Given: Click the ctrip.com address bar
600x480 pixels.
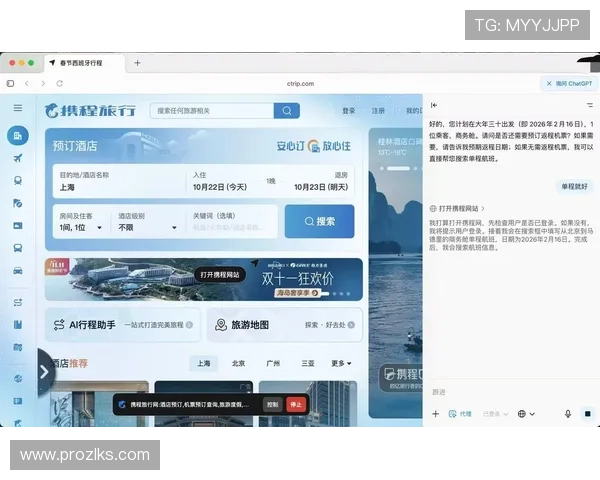Looking at the screenshot, I should click(300, 83).
